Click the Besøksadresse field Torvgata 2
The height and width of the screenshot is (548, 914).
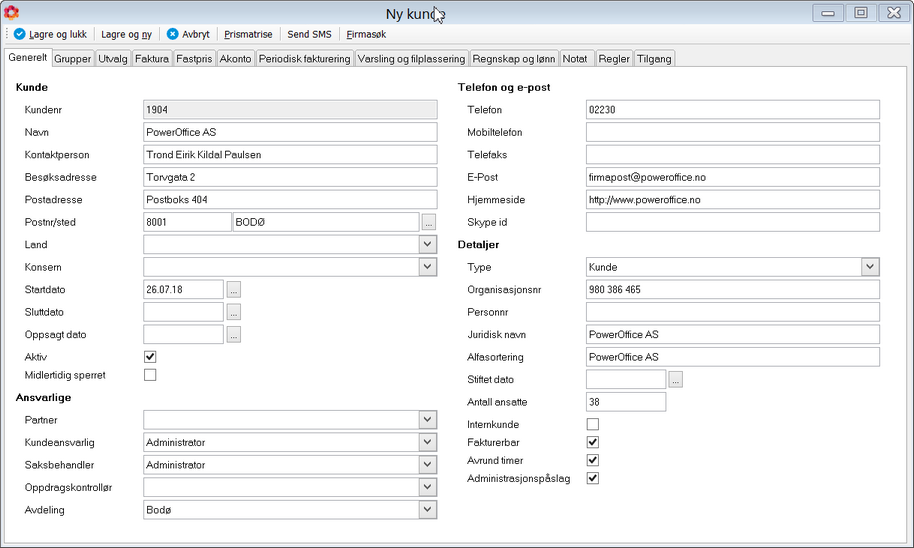coord(290,177)
